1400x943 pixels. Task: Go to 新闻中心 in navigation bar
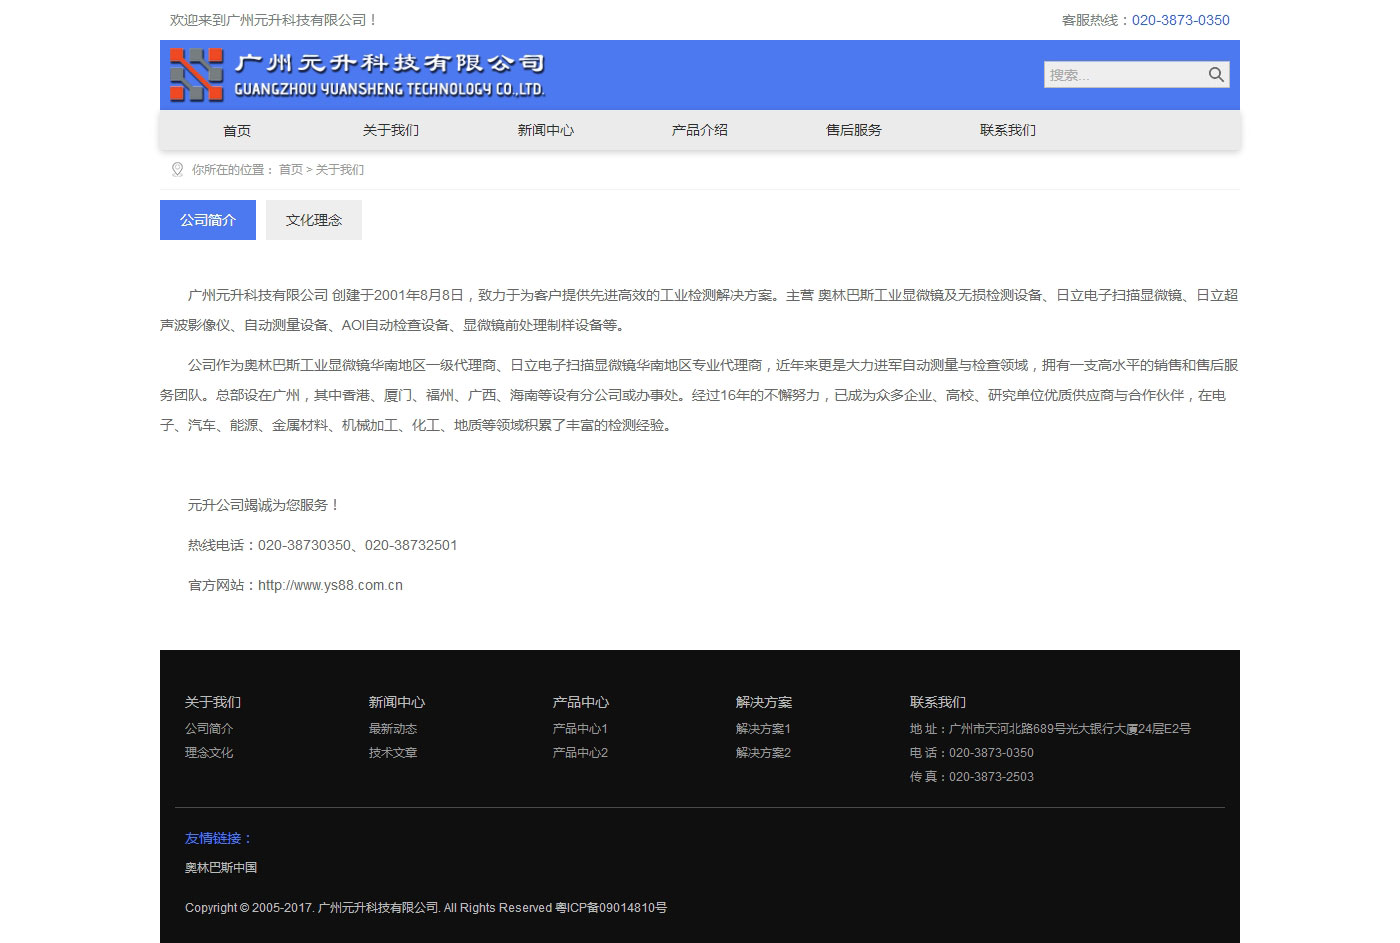(545, 131)
